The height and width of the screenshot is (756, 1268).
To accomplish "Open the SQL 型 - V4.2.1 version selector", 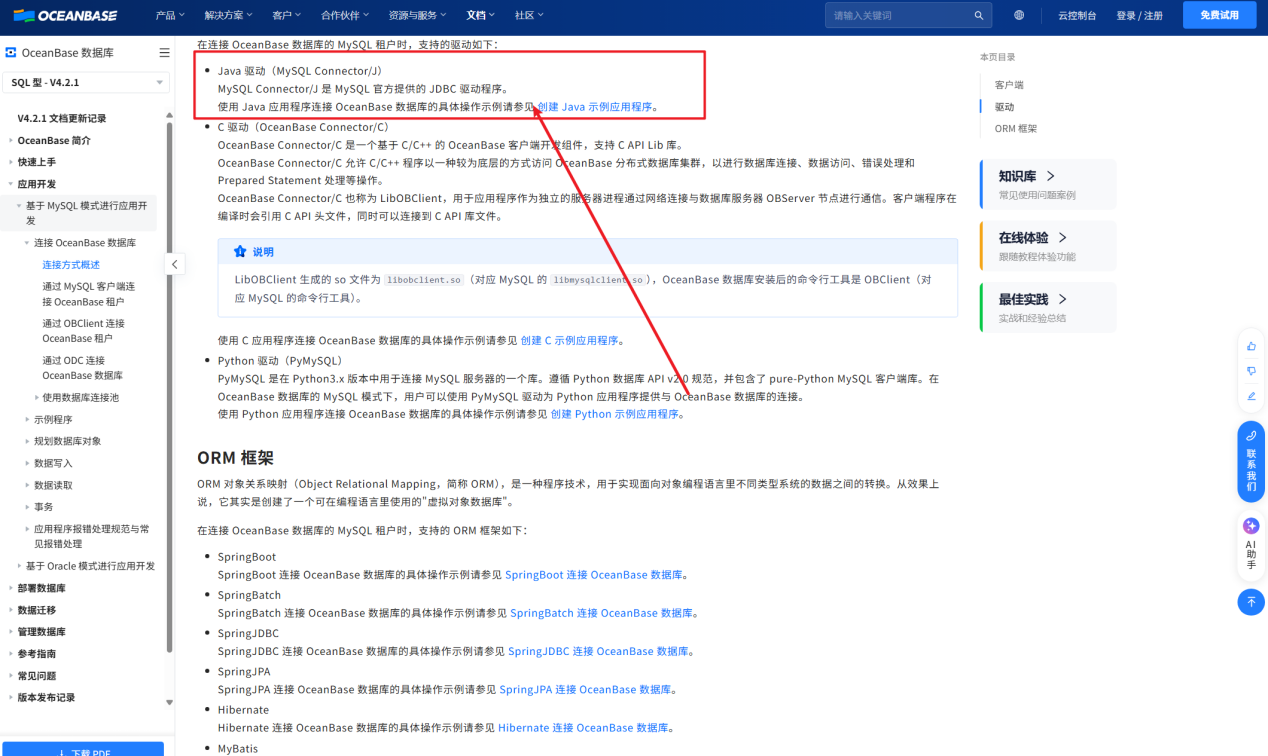I will coord(86,82).
